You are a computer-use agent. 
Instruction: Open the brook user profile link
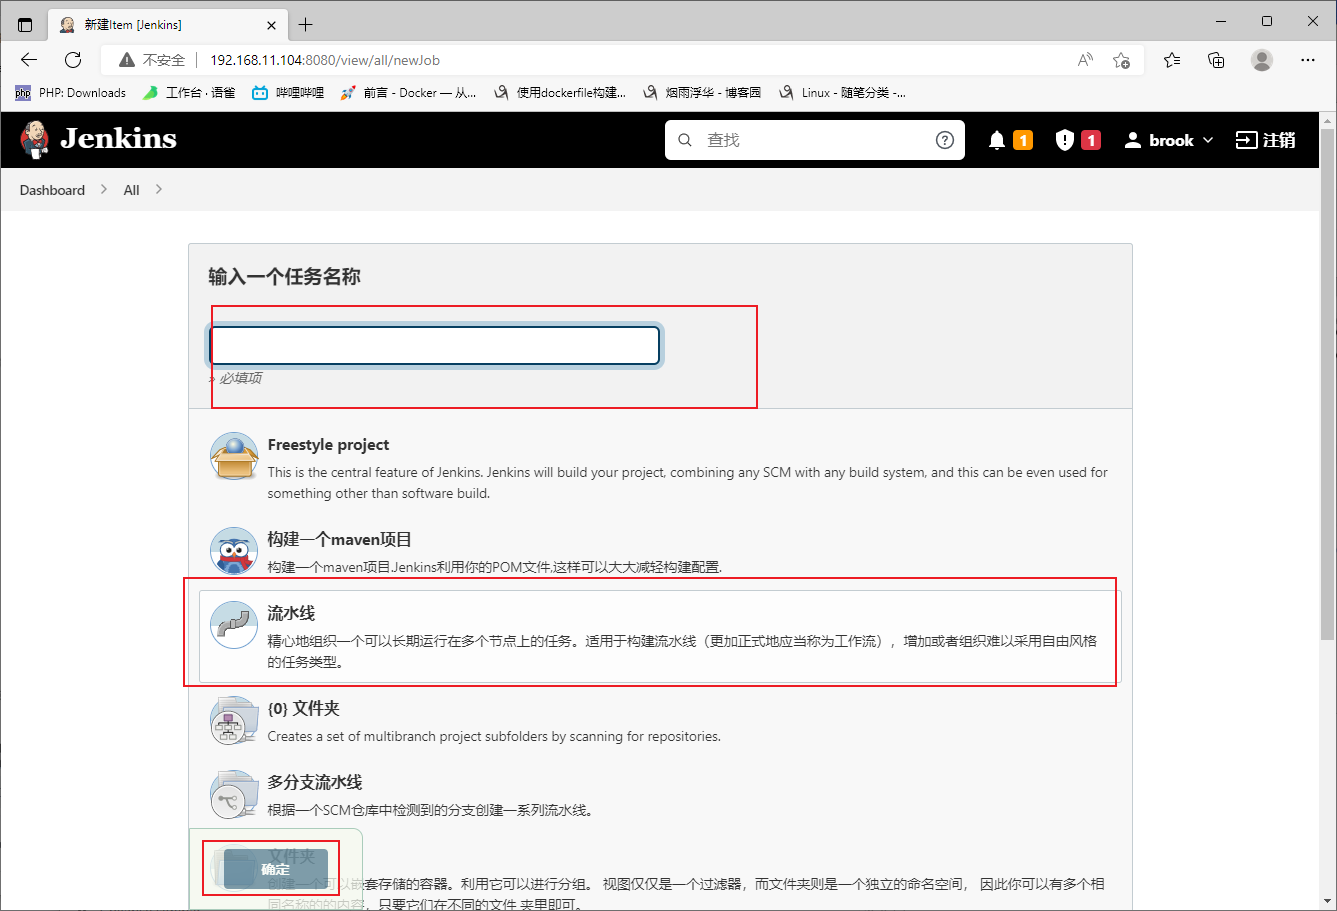pos(1160,140)
